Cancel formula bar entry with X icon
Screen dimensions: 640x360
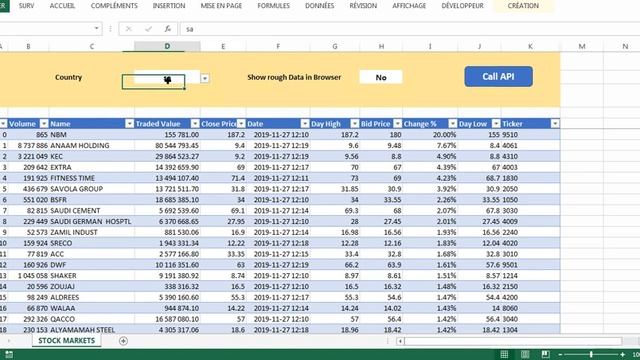[129, 29]
